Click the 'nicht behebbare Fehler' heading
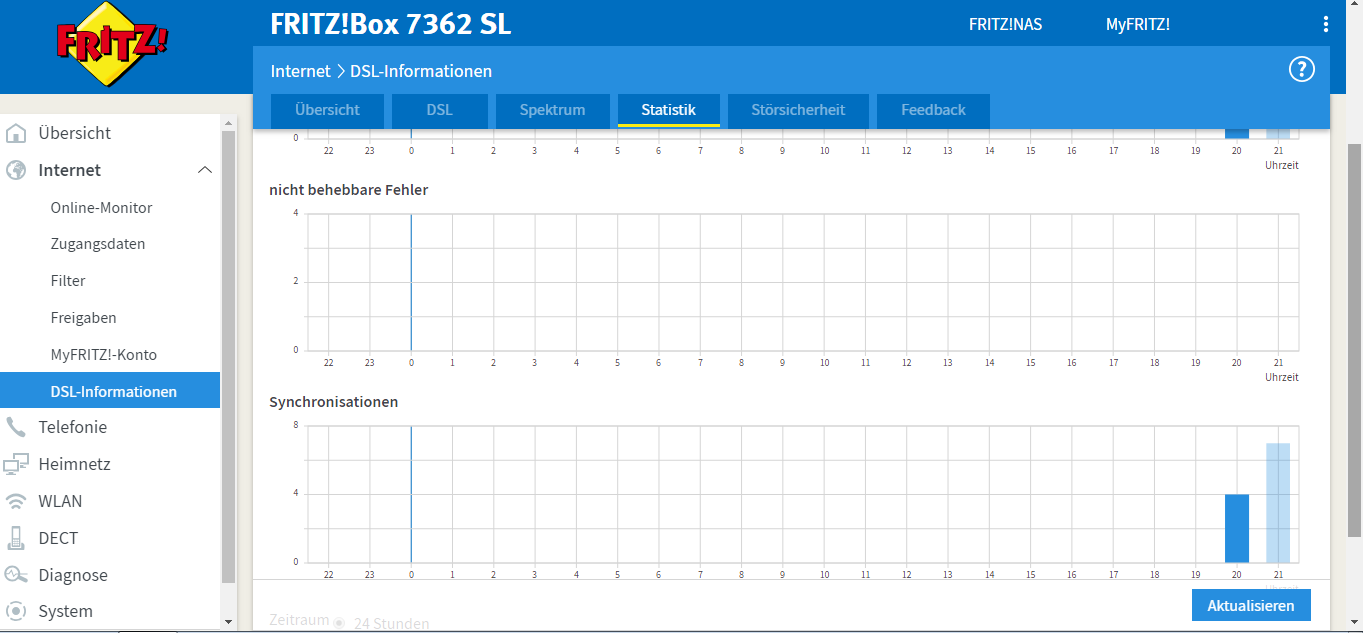1363x633 pixels. point(349,190)
